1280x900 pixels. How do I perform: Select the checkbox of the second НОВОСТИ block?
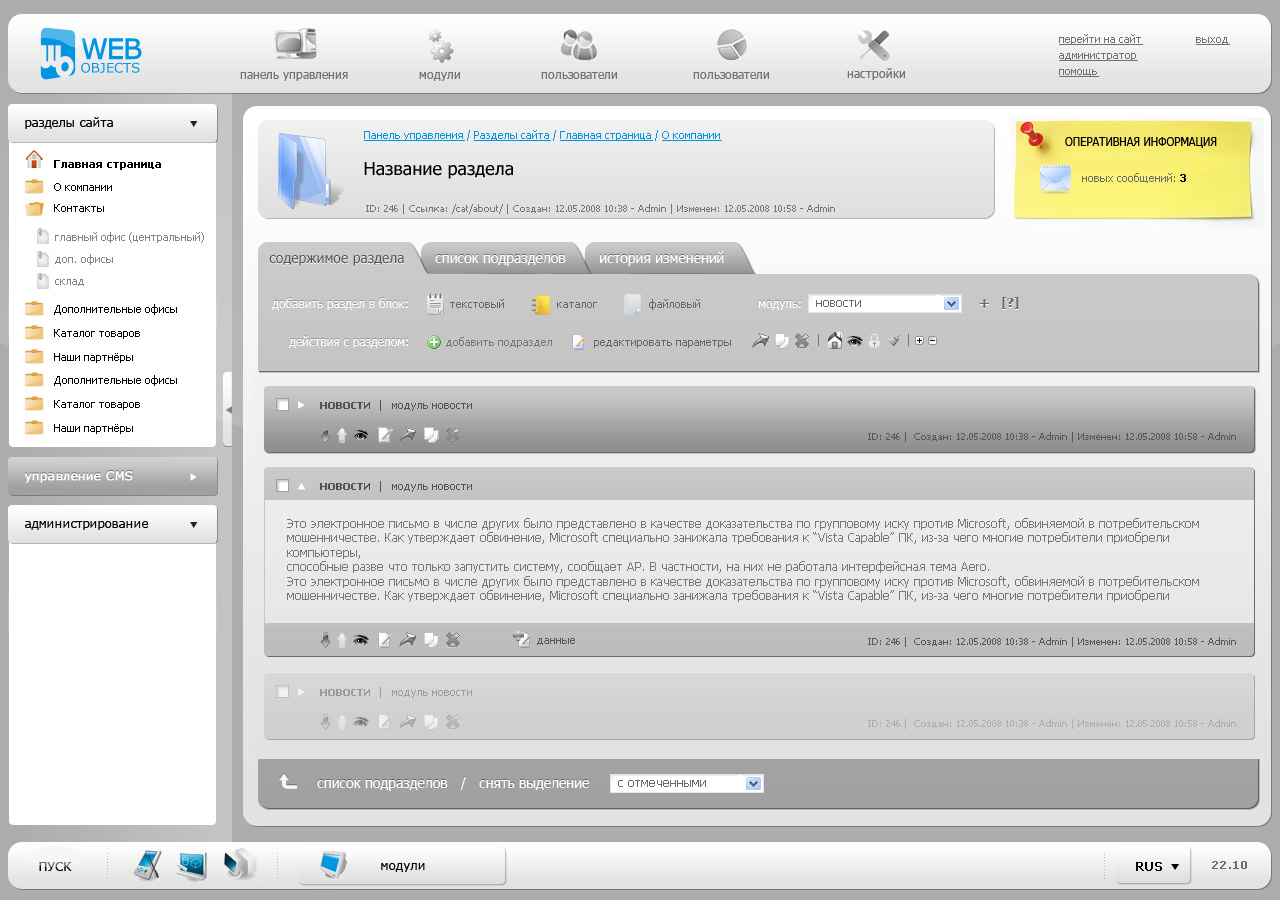[x=281, y=486]
